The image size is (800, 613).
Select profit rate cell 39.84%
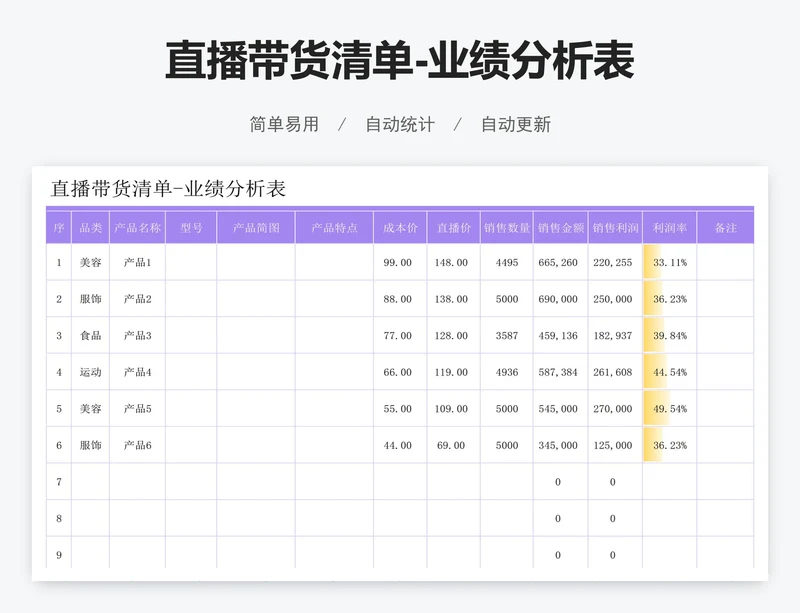click(x=670, y=336)
